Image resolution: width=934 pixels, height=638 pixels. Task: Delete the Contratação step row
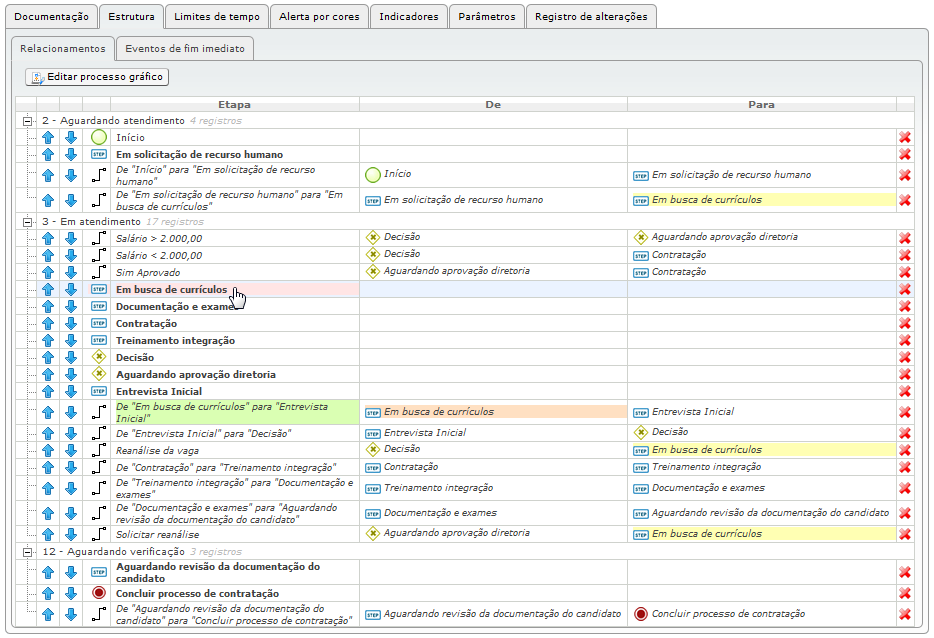tap(905, 324)
